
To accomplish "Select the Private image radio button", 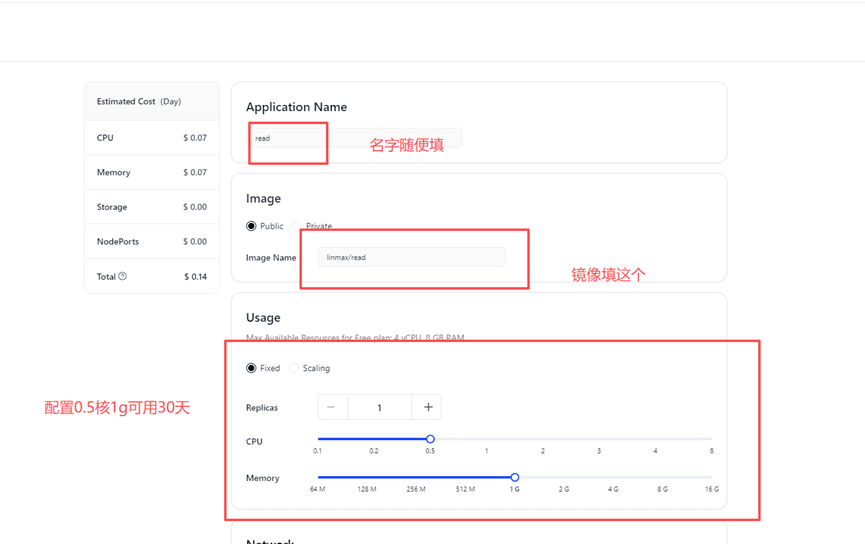I will coord(298,226).
